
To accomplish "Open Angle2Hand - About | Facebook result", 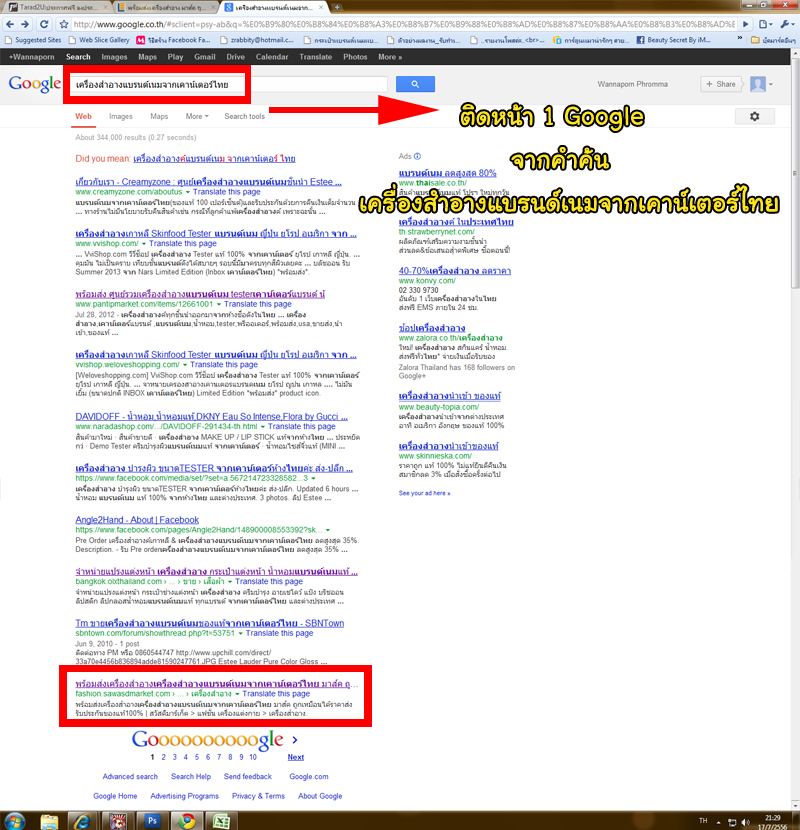I will pos(137,520).
